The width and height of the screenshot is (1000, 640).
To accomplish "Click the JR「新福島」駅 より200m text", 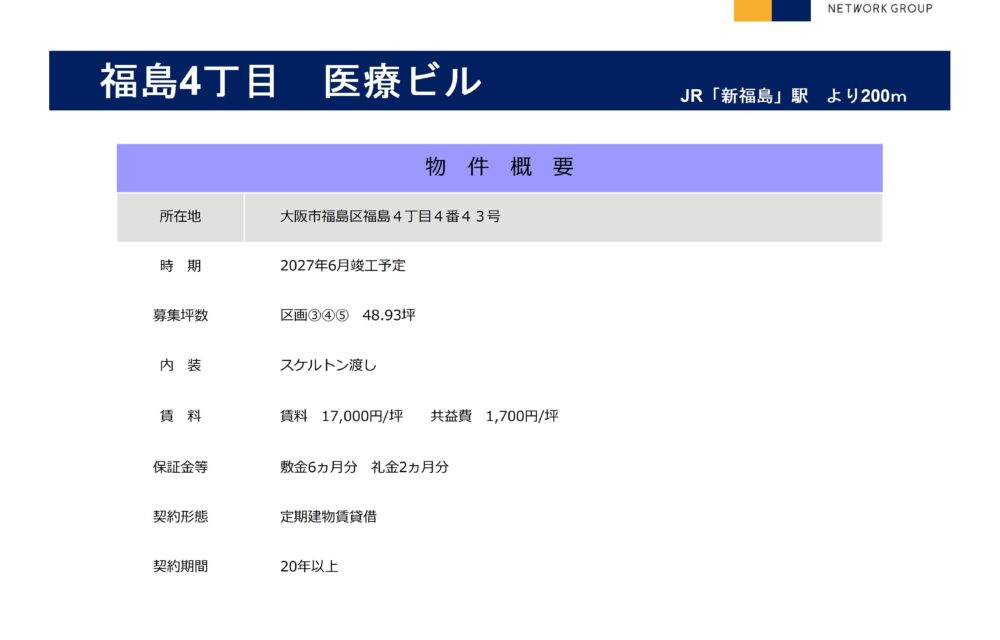I will (793, 96).
